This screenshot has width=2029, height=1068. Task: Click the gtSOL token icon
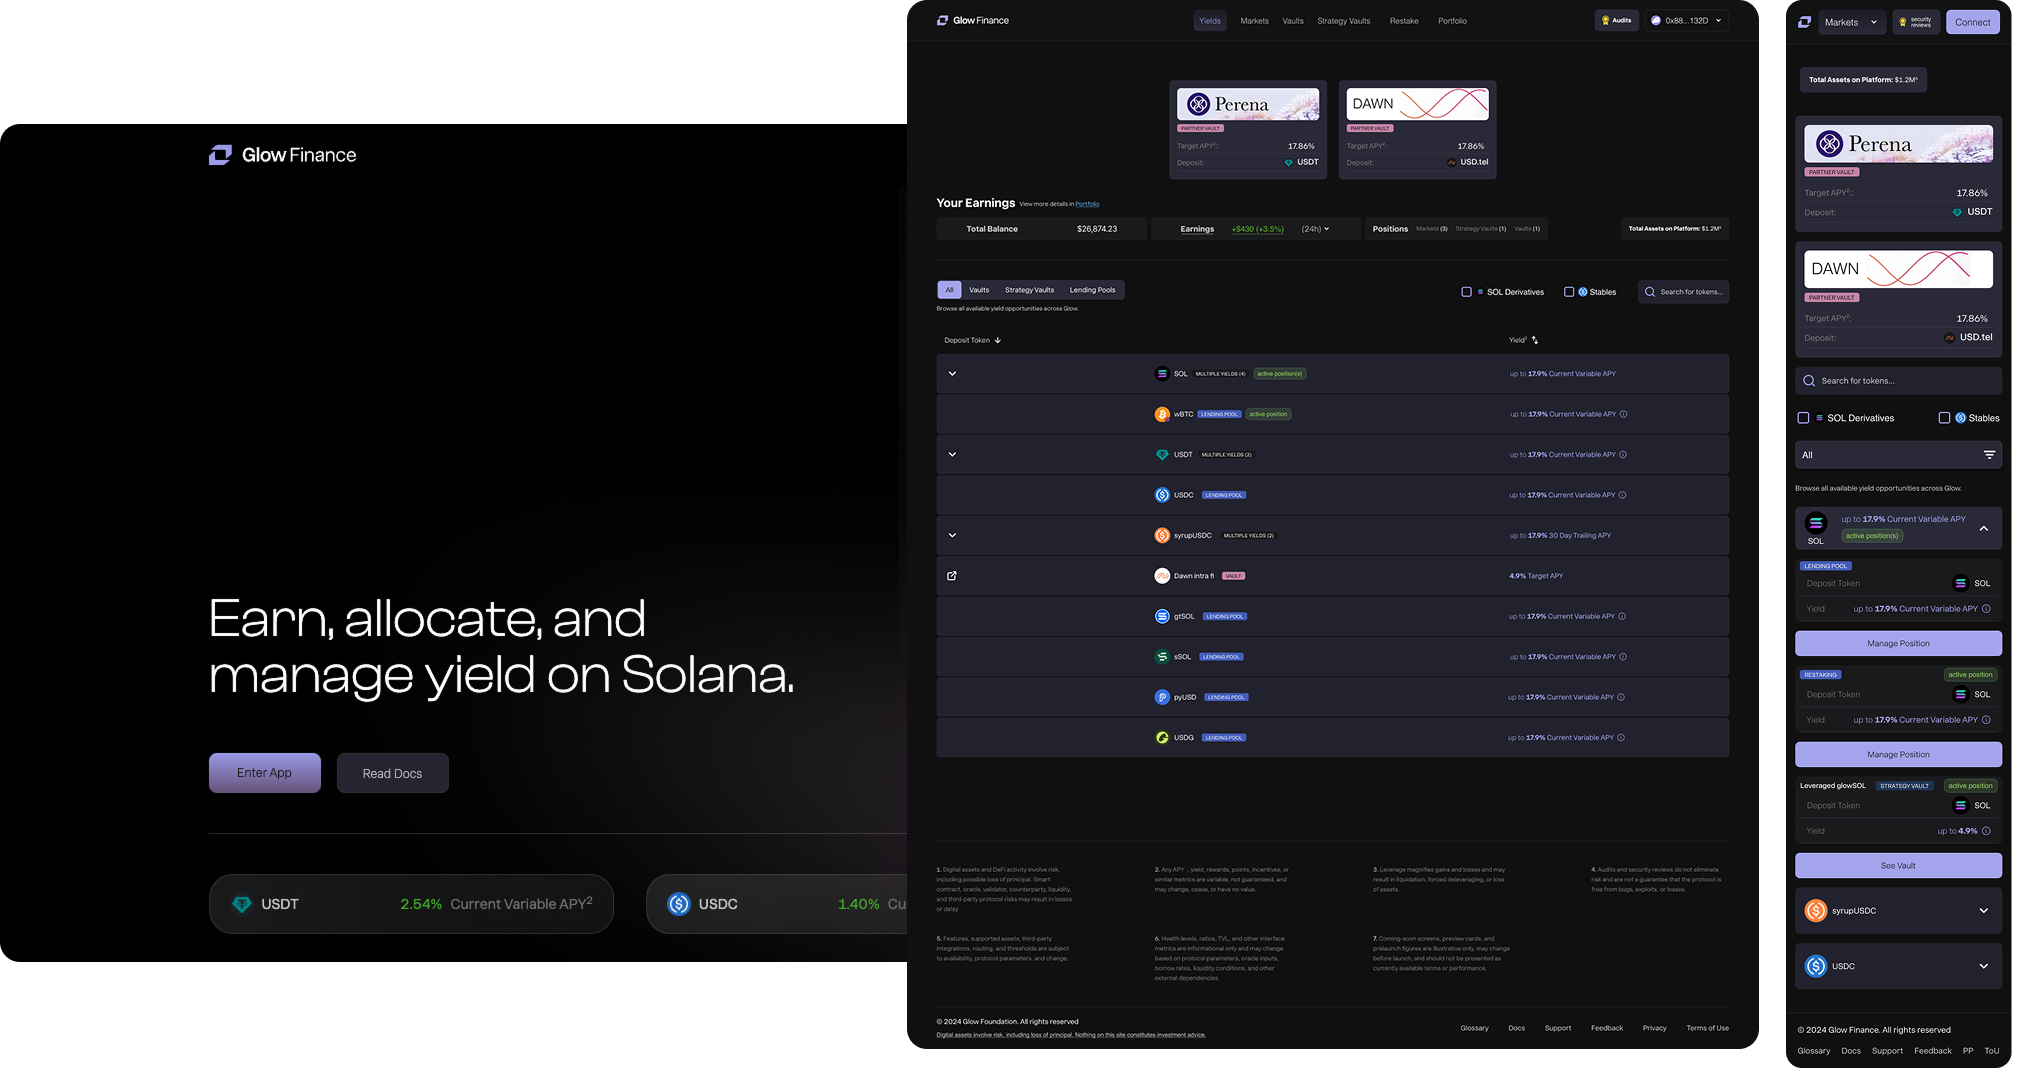point(1162,616)
